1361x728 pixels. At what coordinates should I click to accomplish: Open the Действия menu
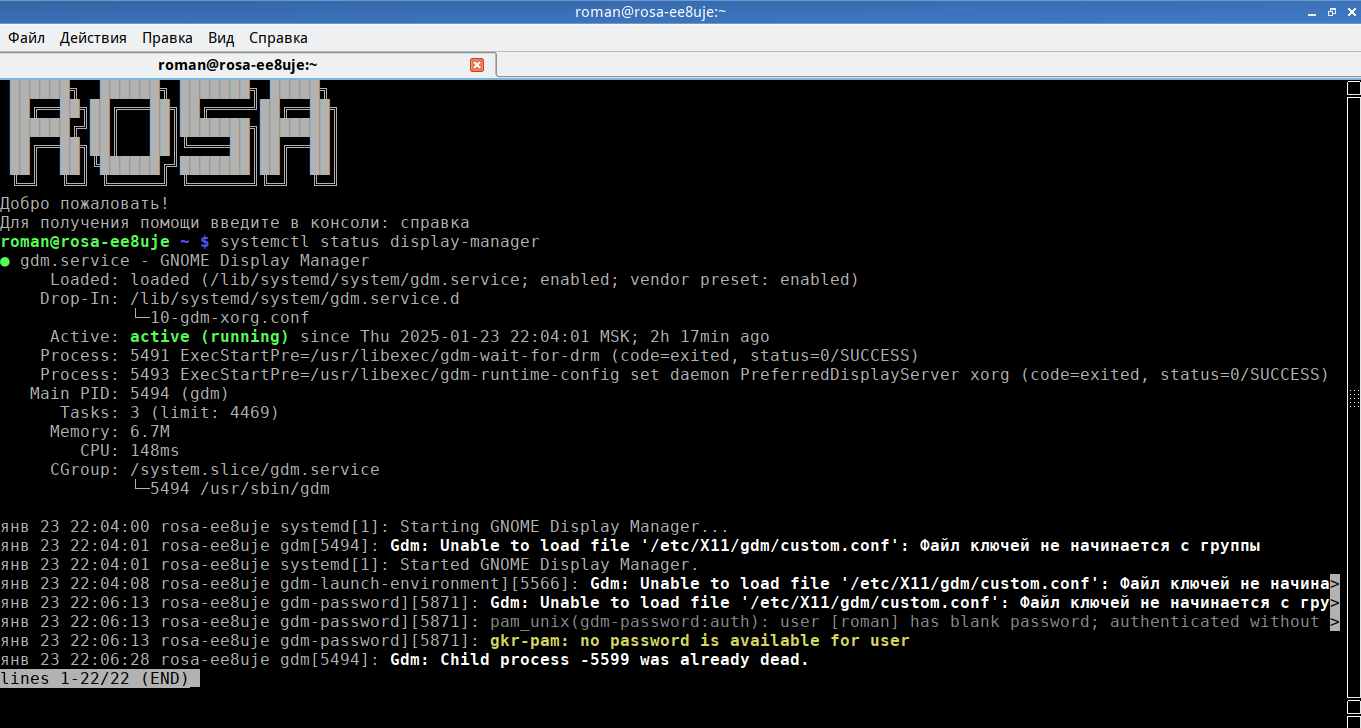(93, 38)
